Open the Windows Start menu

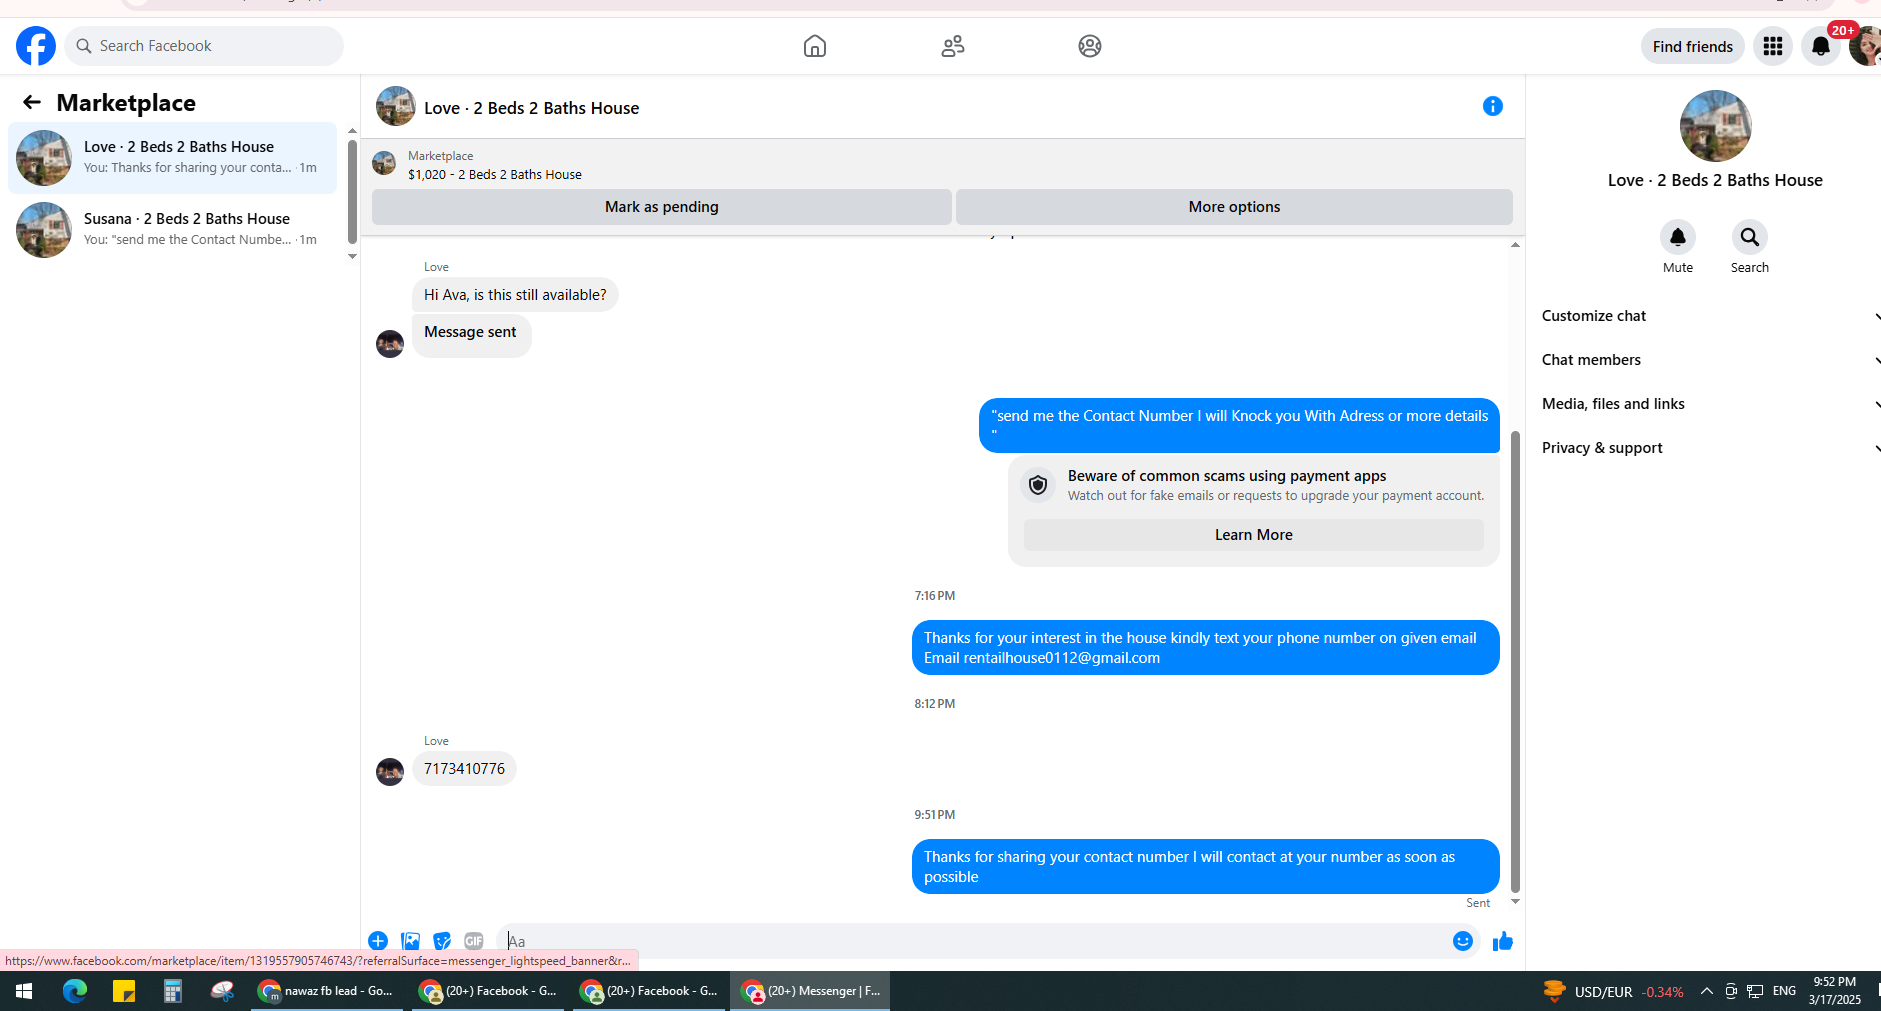pyautogui.click(x=24, y=991)
